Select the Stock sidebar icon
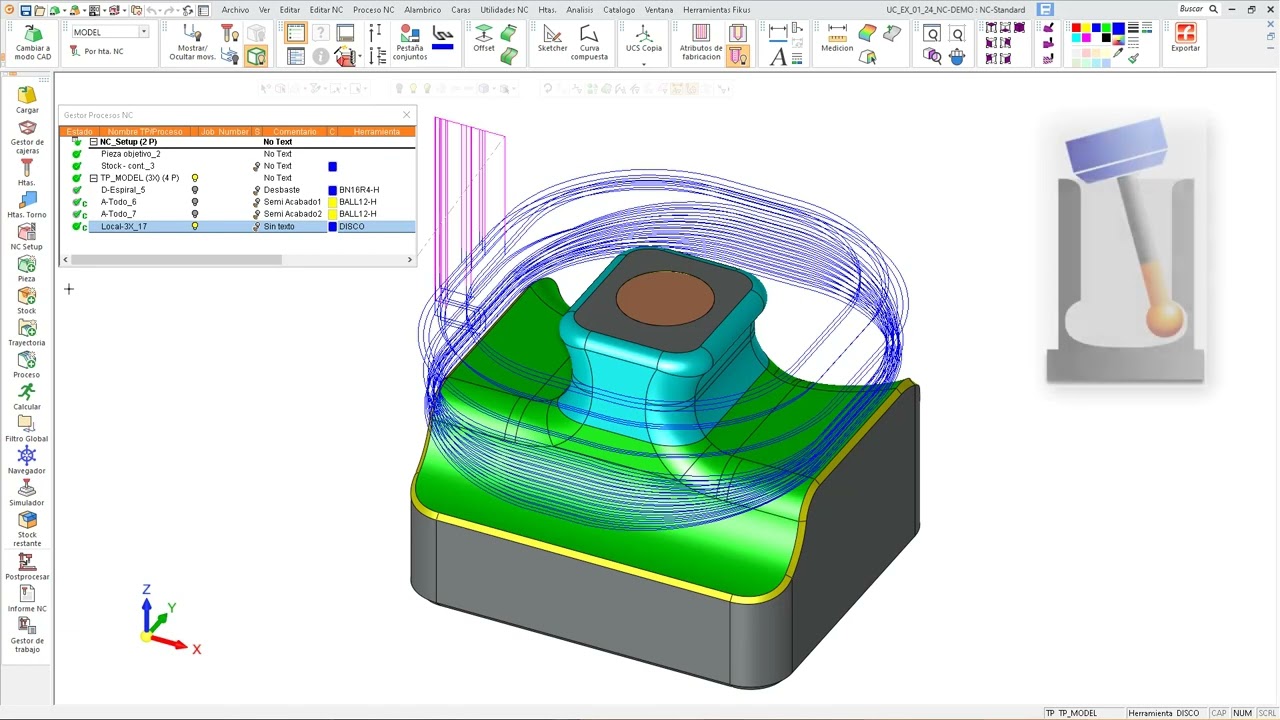This screenshot has width=1280, height=720. click(x=27, y=301)
